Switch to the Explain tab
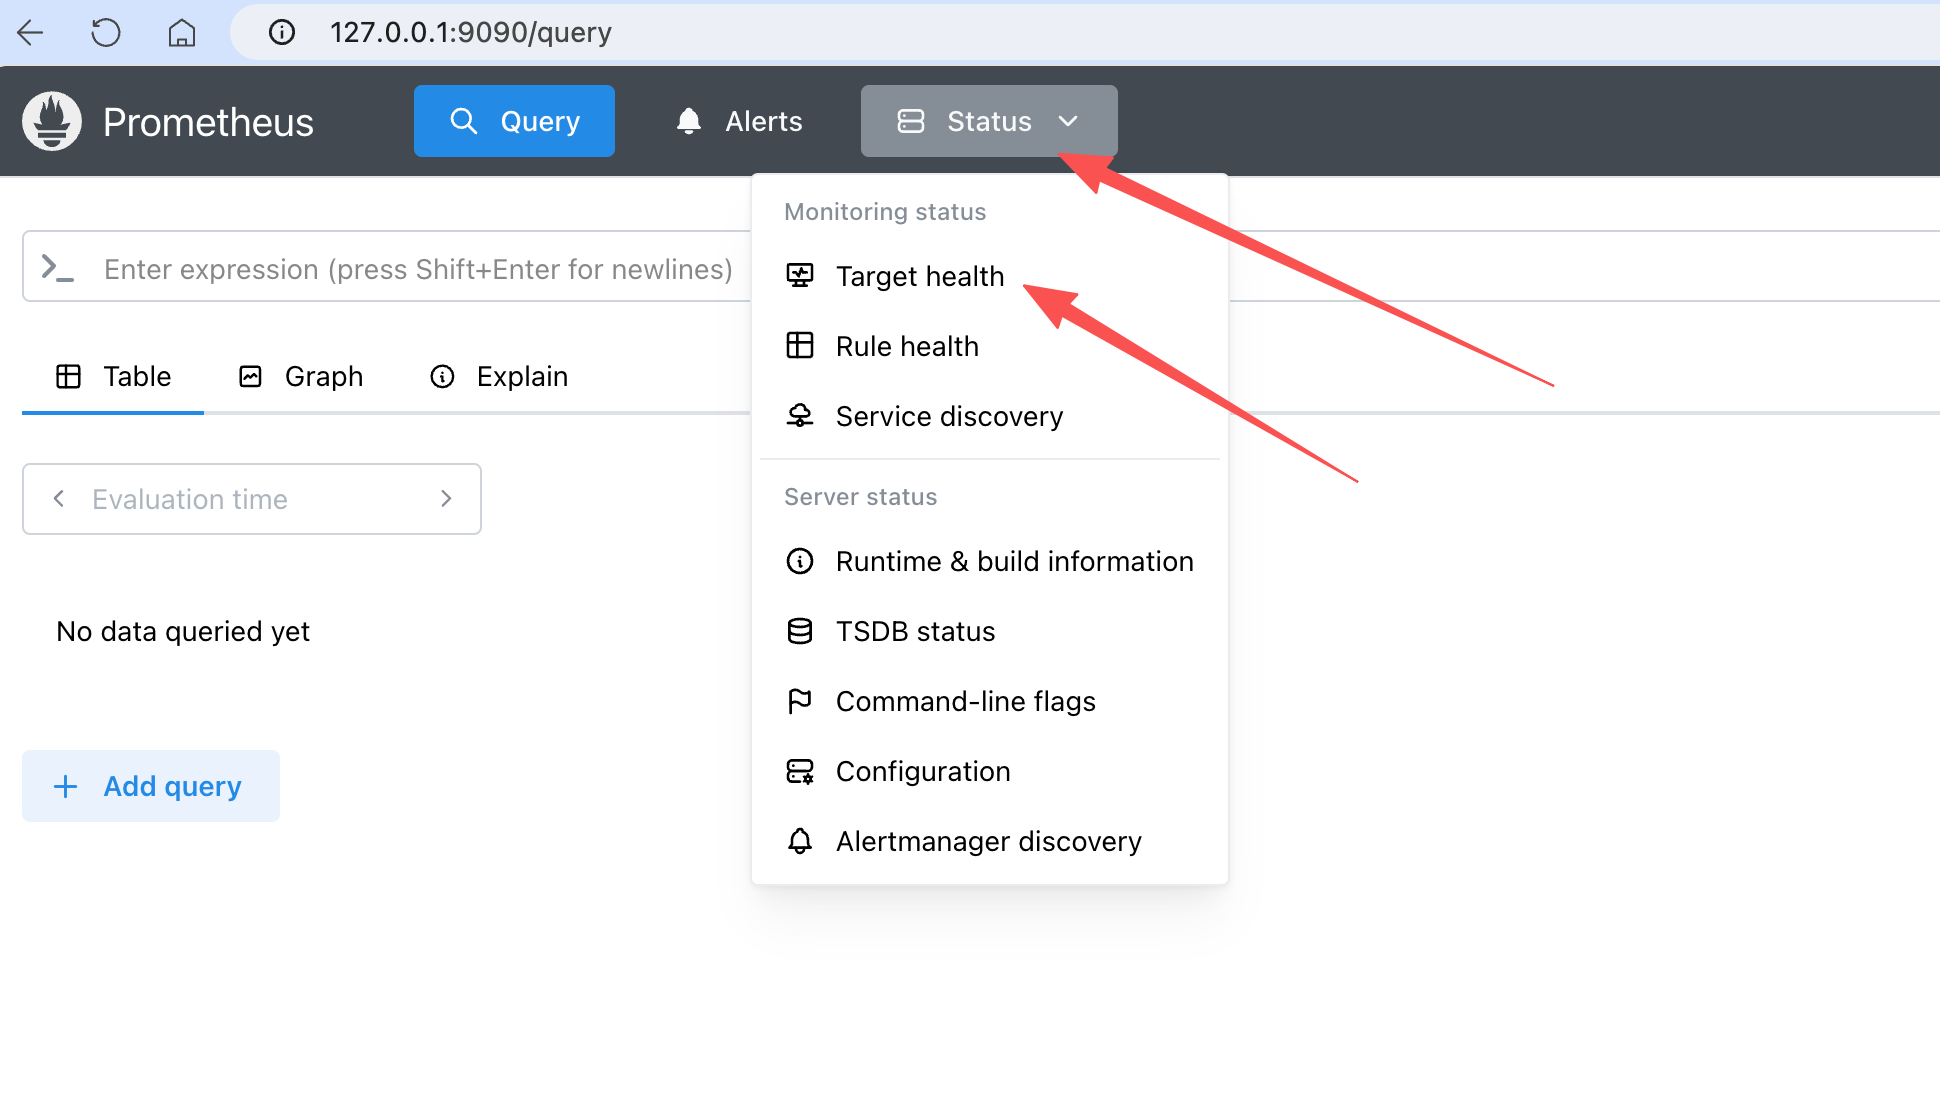The height and width of the screenshot is (1096, 1940). point(500,376)
